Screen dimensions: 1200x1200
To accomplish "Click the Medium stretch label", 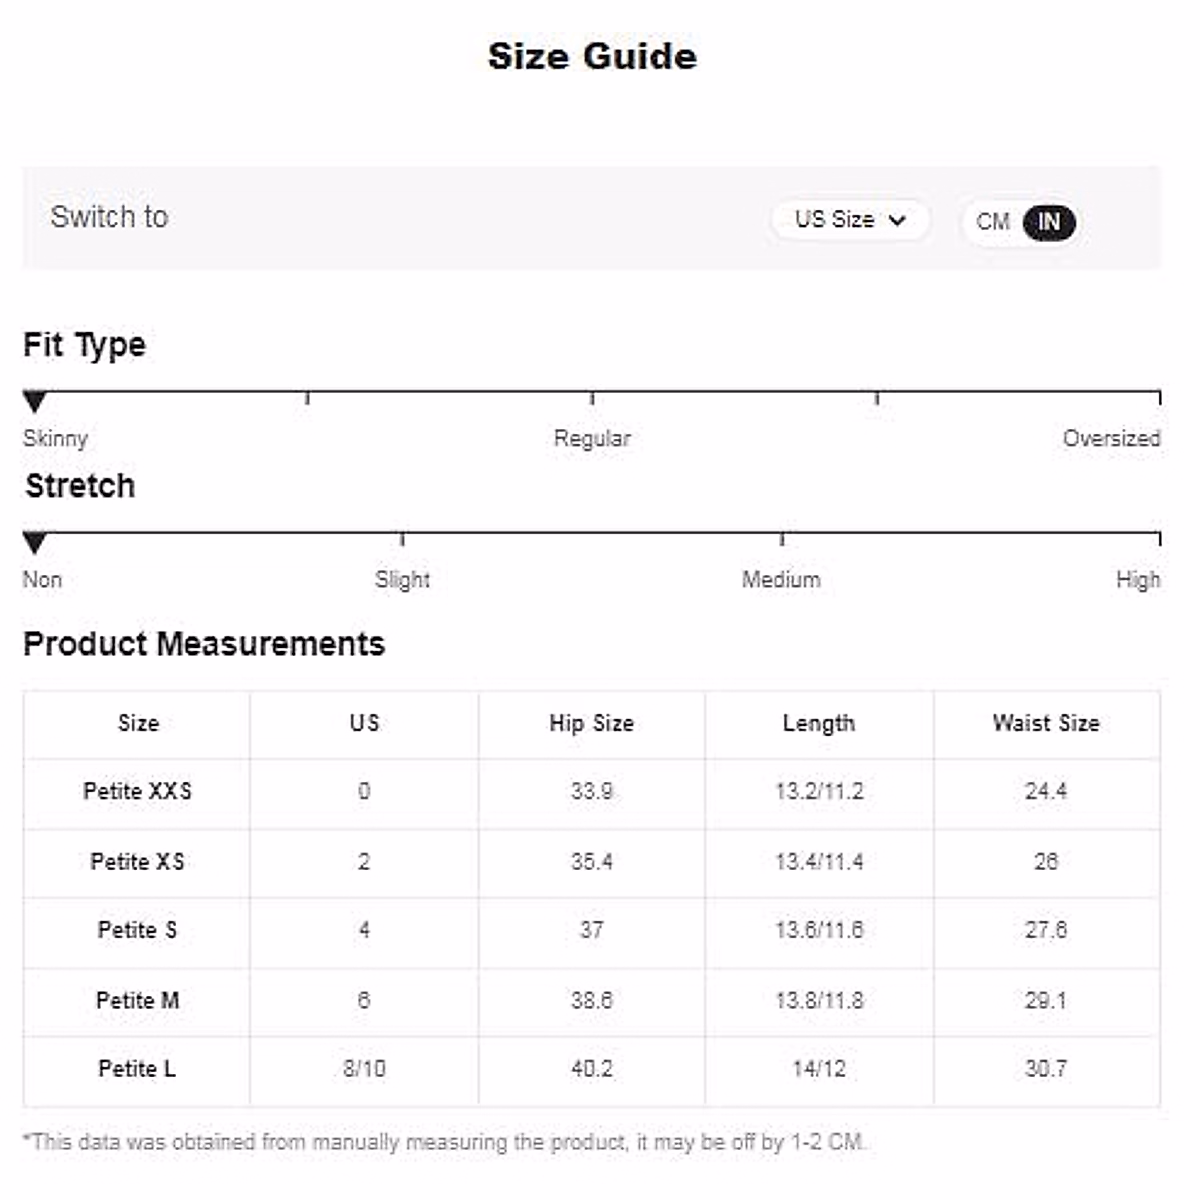I will pos(781,579).
